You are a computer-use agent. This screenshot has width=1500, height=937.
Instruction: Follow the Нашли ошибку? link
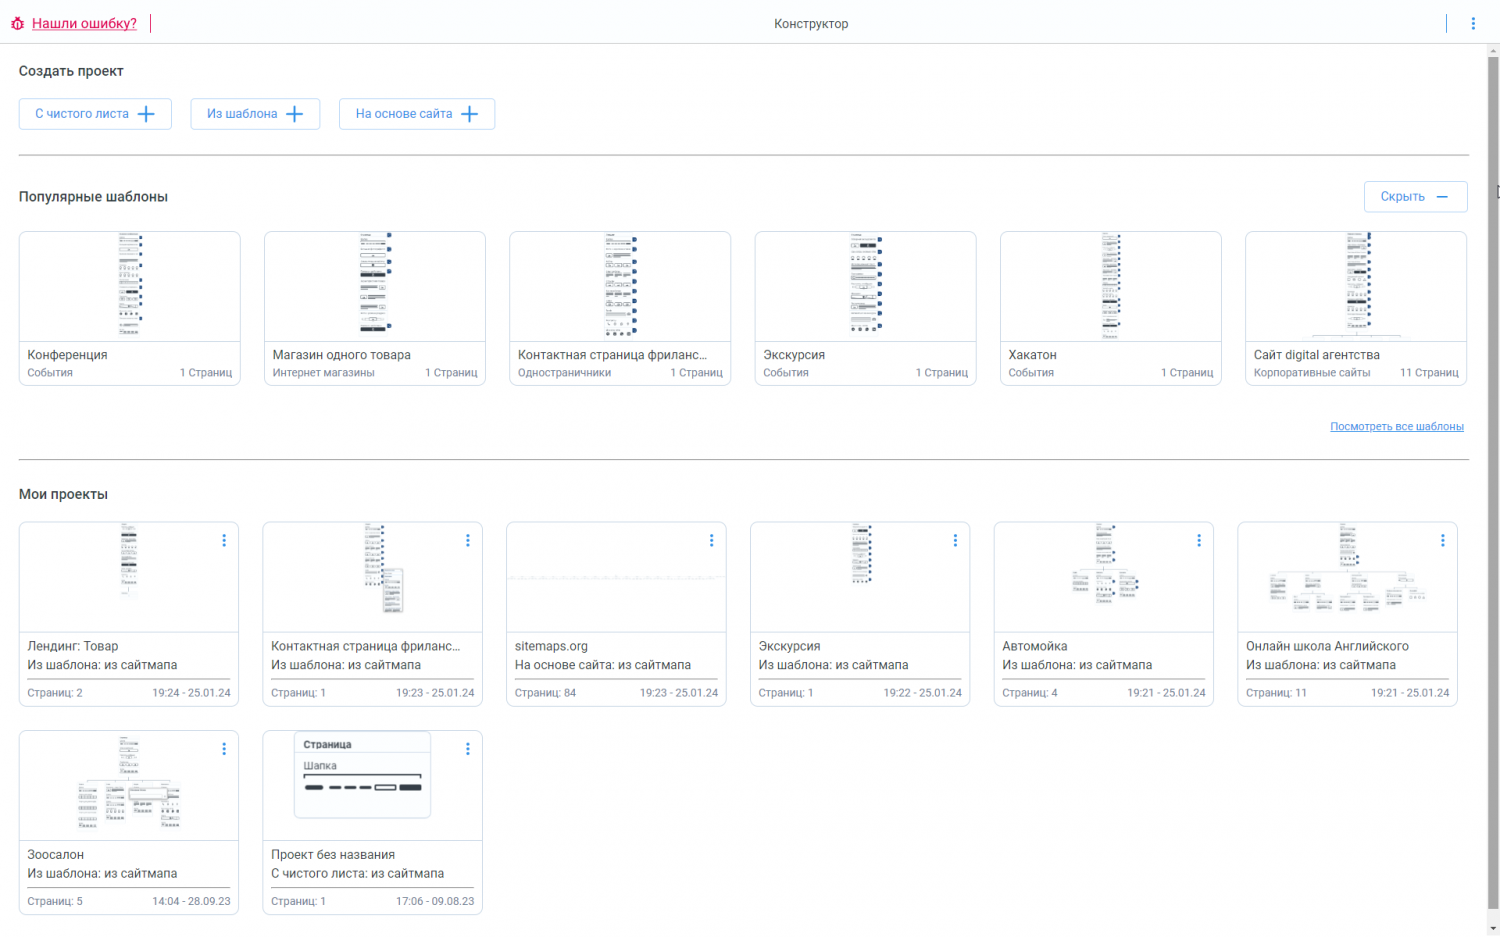pos(84,23)
